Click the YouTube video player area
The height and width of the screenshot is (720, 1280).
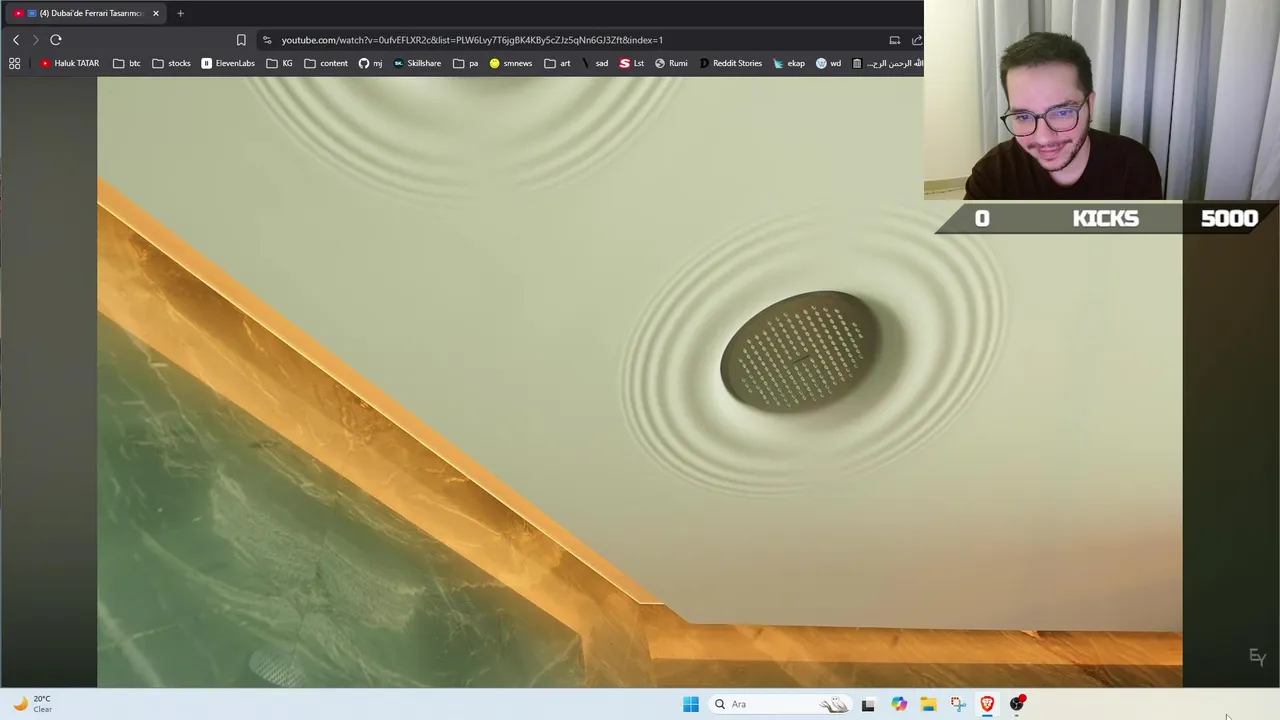(640, 382)
